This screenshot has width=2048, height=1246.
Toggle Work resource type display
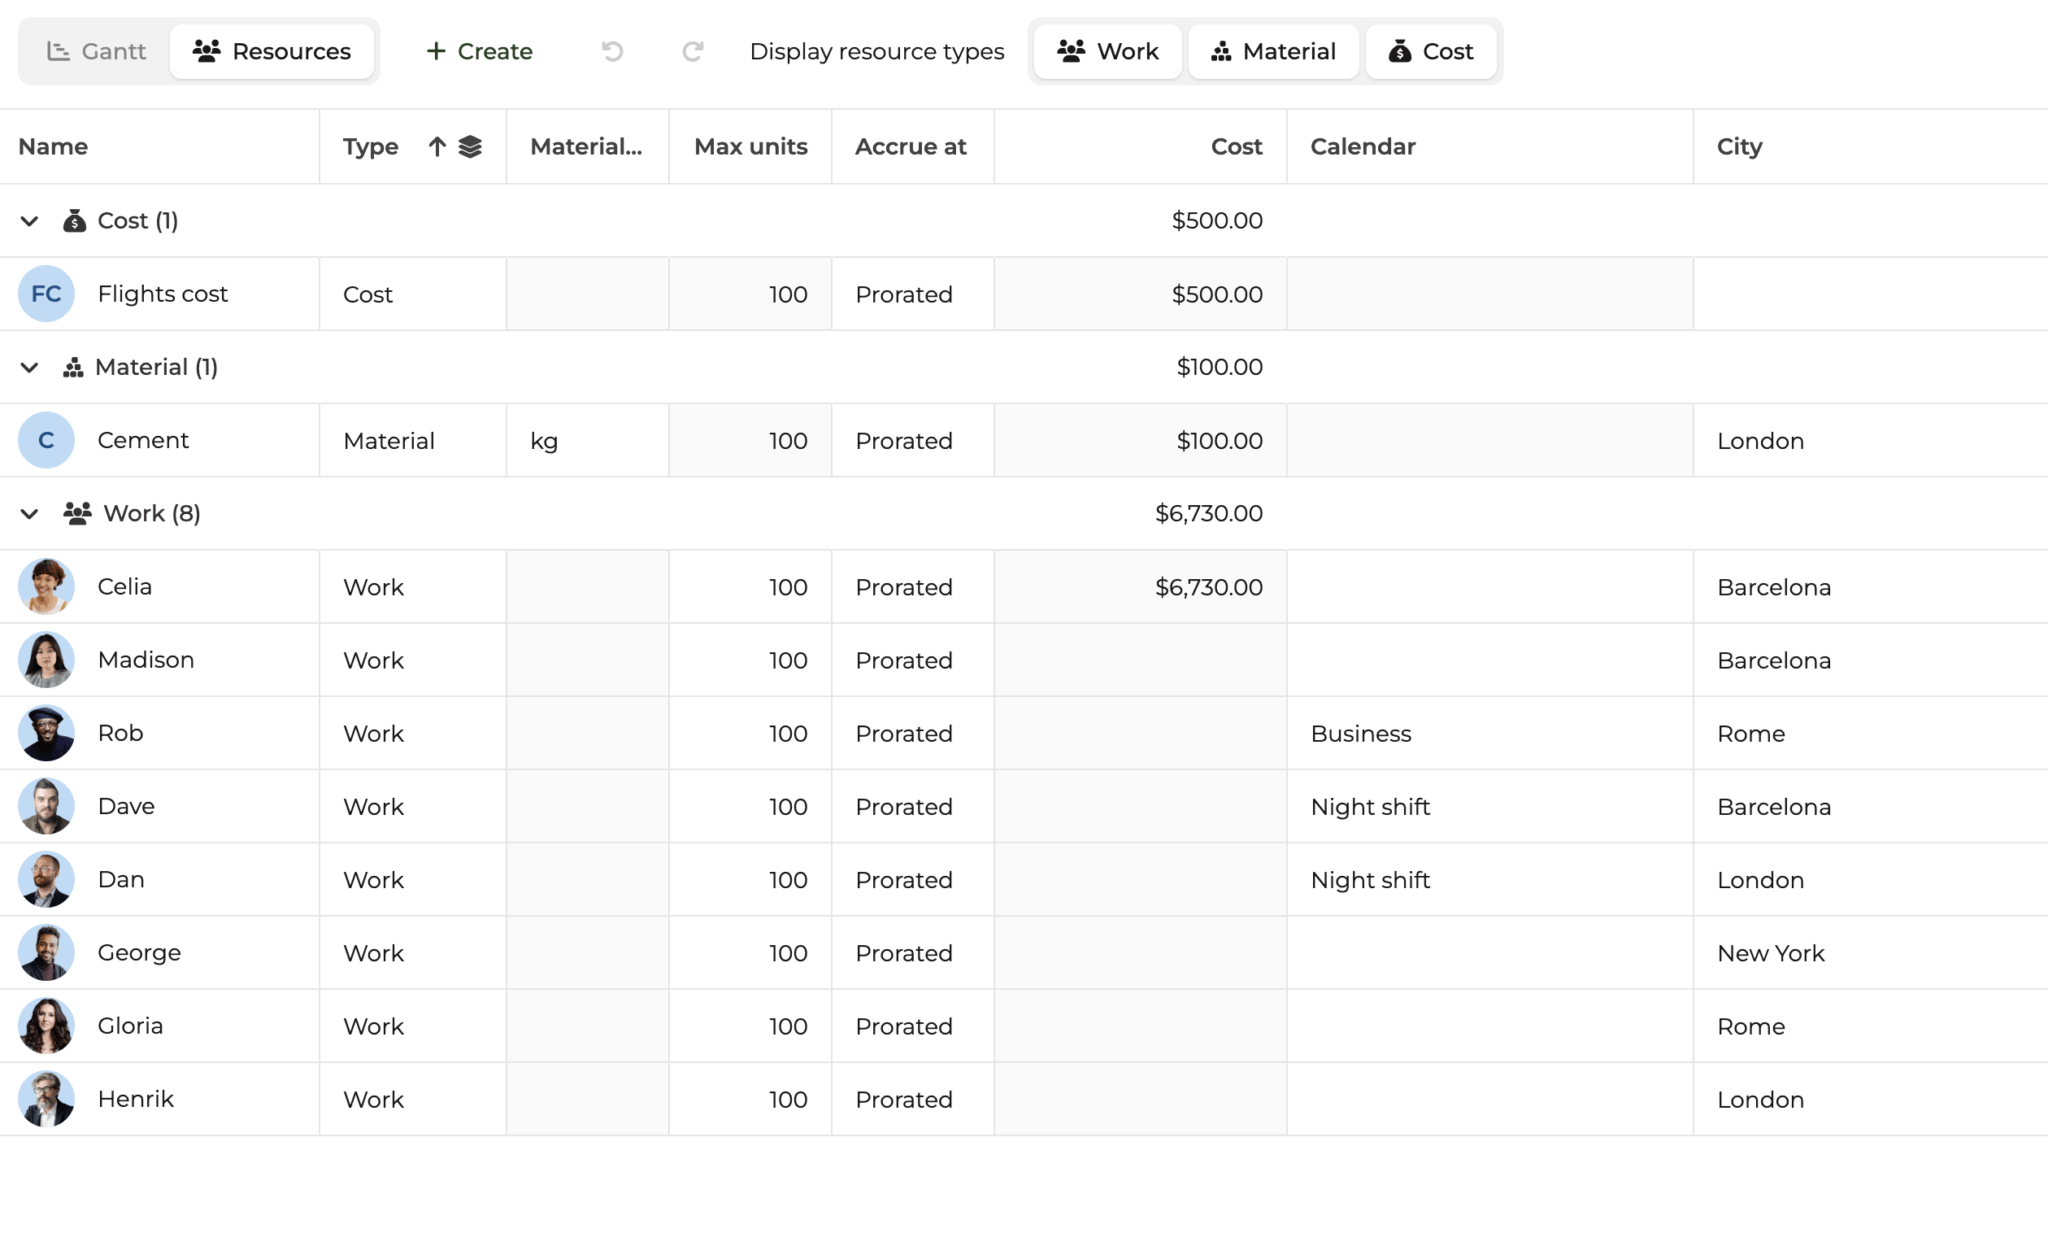point(1107,51)
